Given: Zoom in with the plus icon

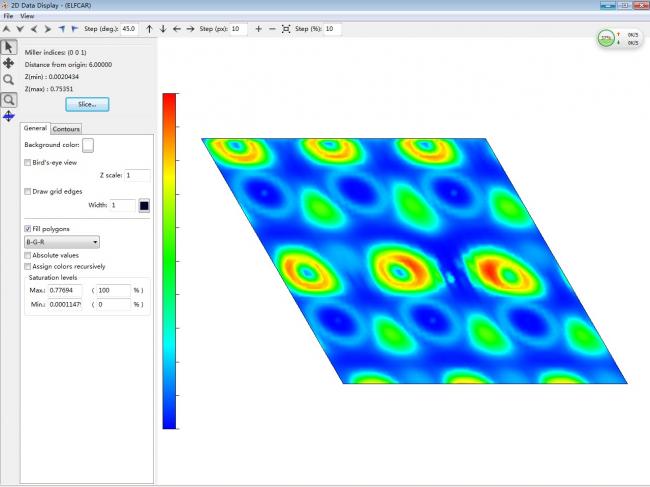Looking at the screenshot, I should (259, 29).
